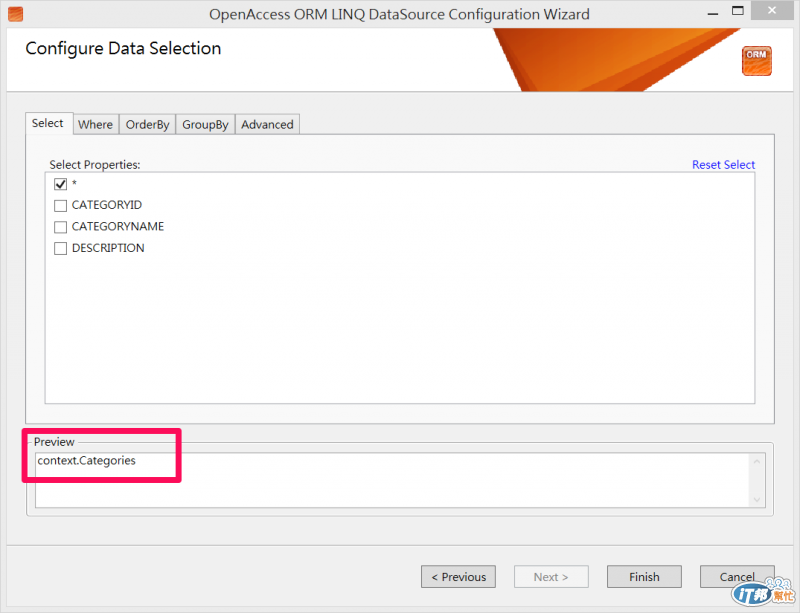Click the CATEGORYNAME label text
The width and height of the screenshot is (800, 613).
118,226
